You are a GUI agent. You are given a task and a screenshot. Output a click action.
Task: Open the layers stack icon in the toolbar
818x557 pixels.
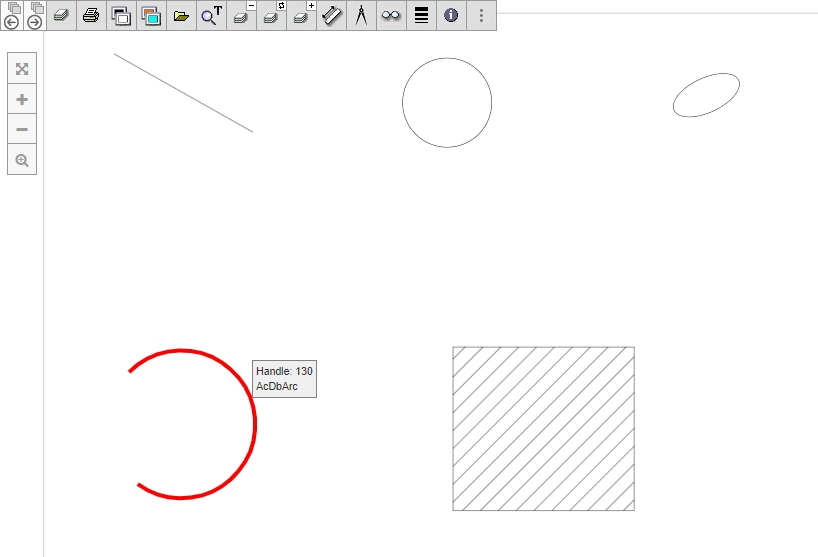pos(62,15)
